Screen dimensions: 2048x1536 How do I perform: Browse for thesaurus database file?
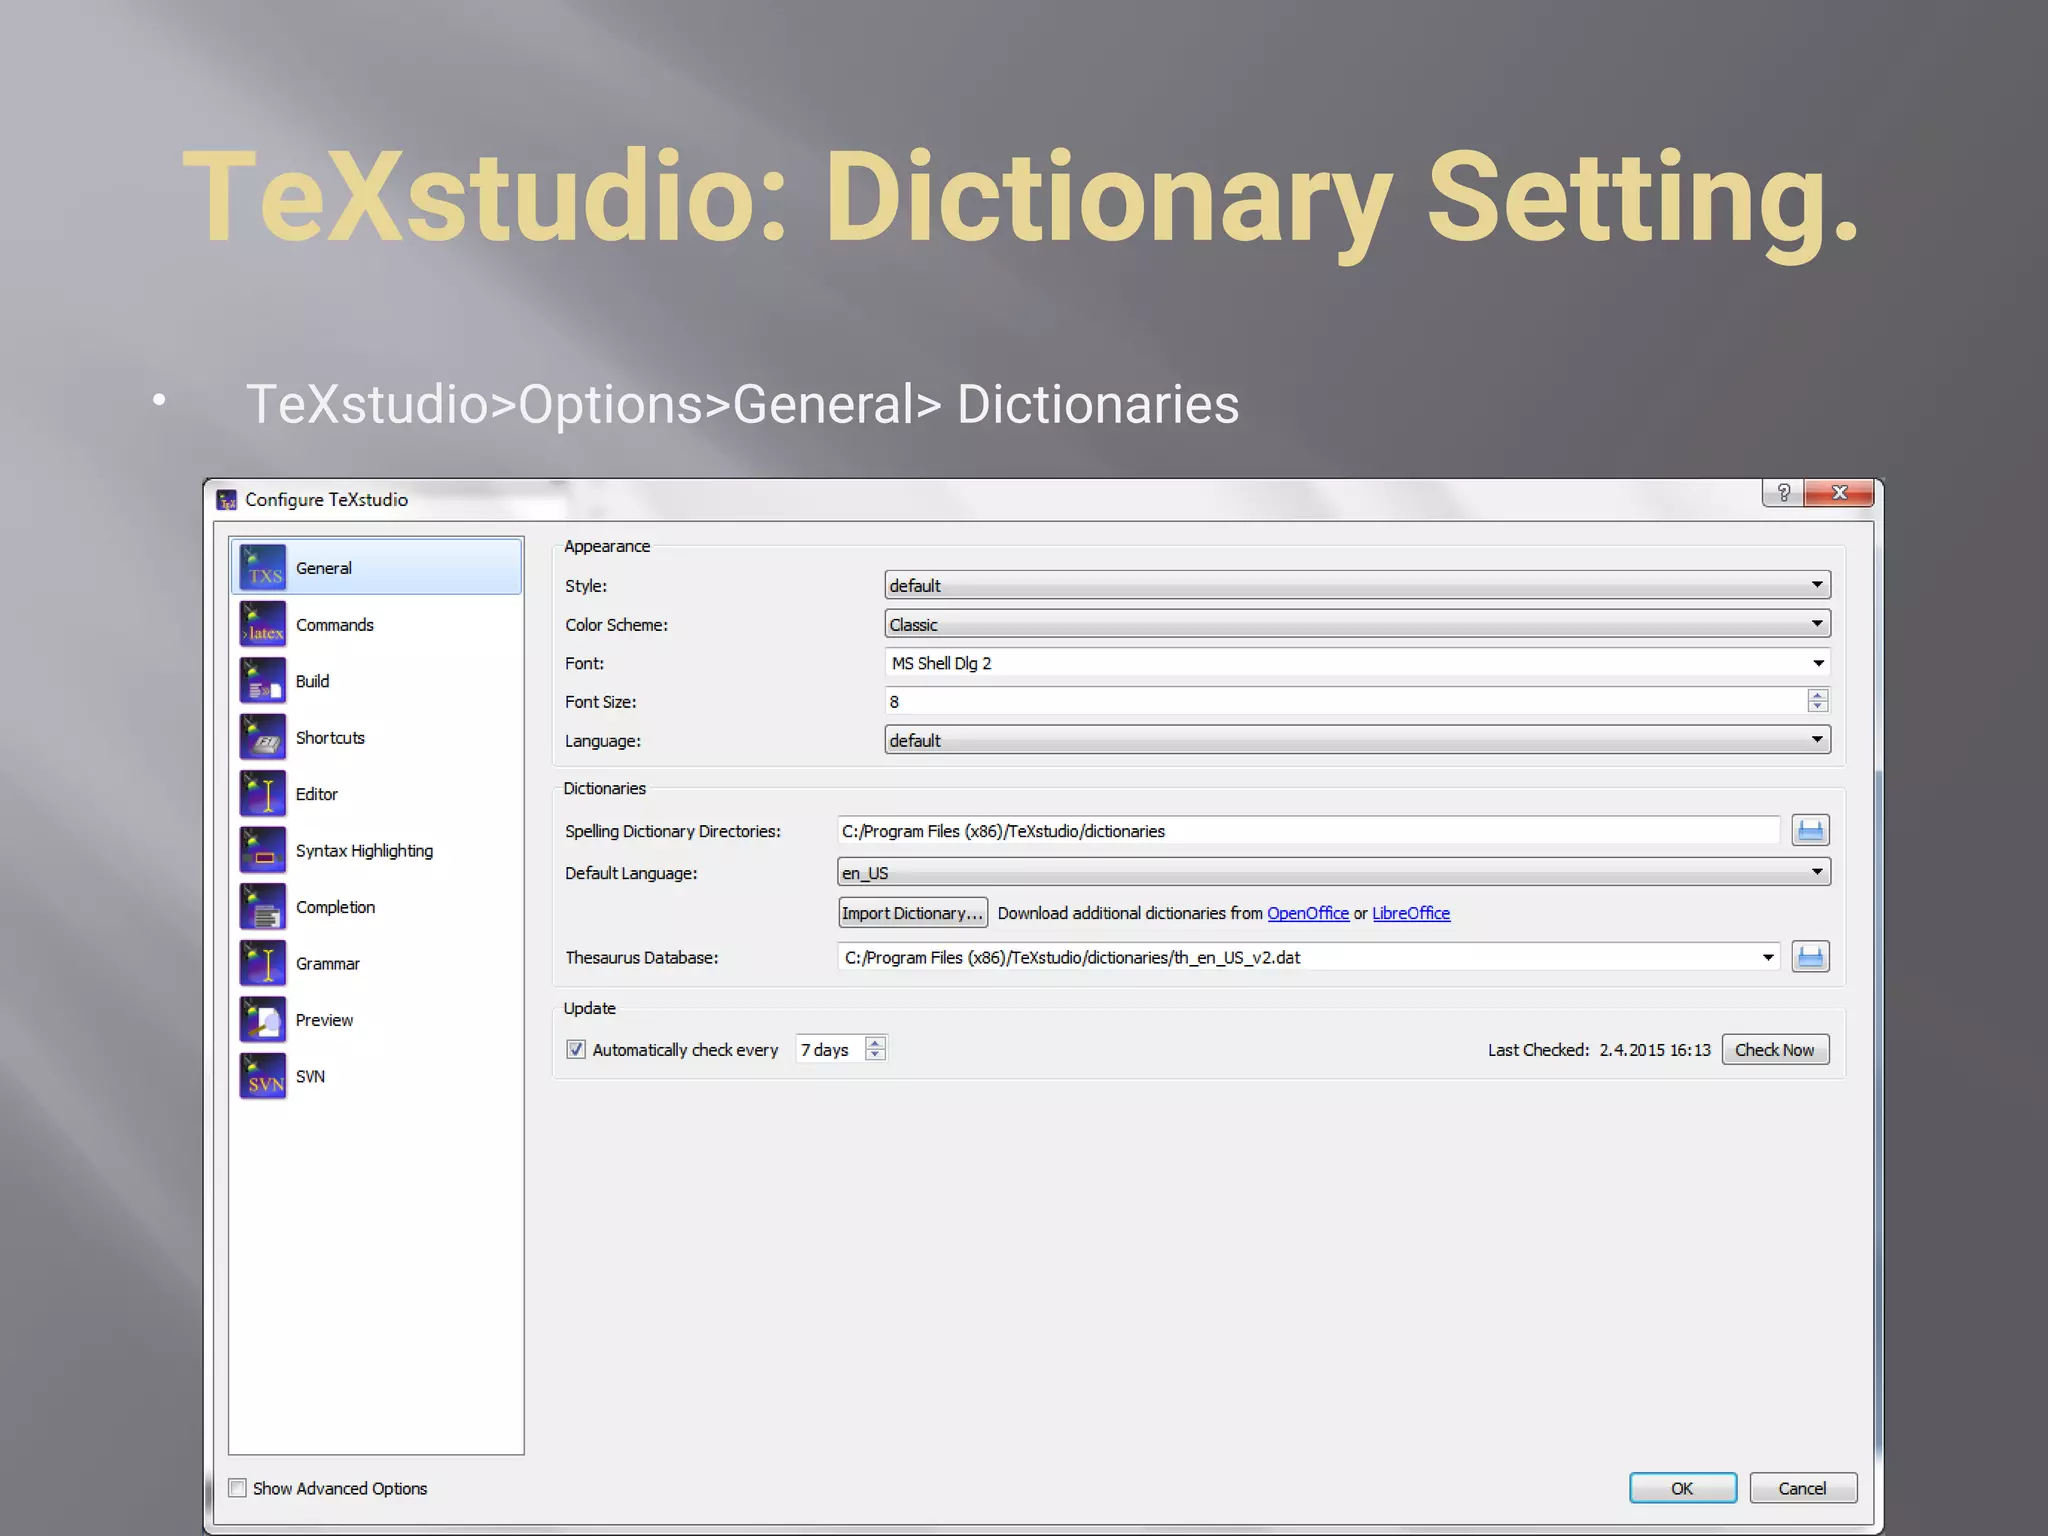(x=1810, y=957)
